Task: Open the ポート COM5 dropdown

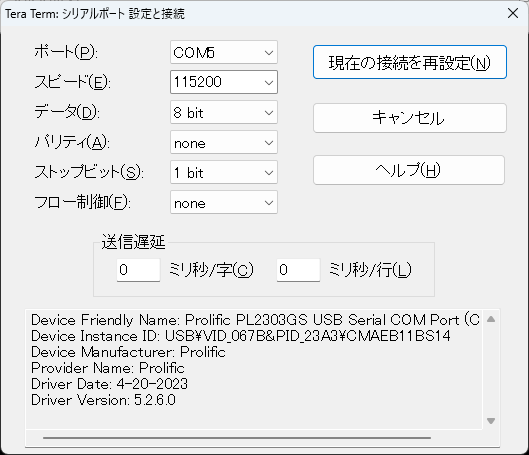Action: click(x=224, y=52)
